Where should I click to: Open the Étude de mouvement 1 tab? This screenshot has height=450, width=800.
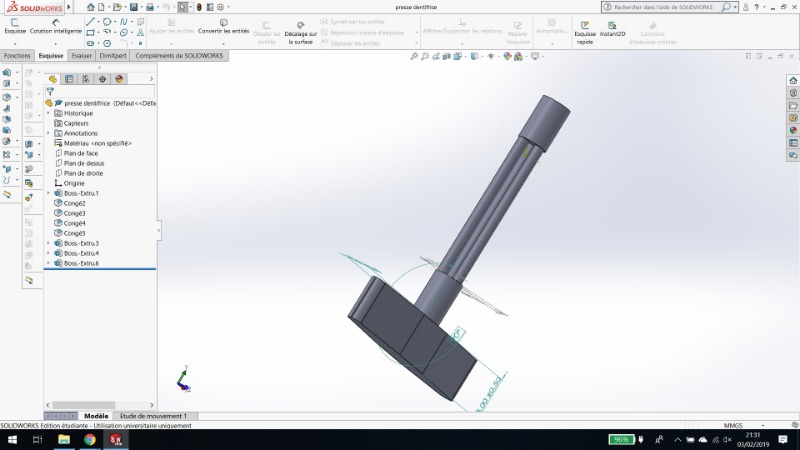(153, 415)
